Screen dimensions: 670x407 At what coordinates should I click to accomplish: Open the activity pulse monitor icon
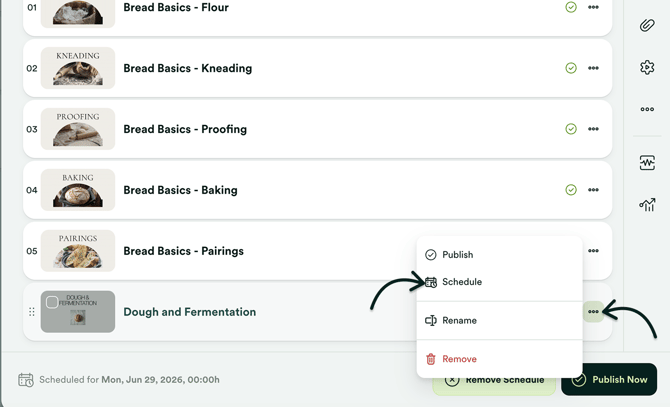(x=647, y=163)
